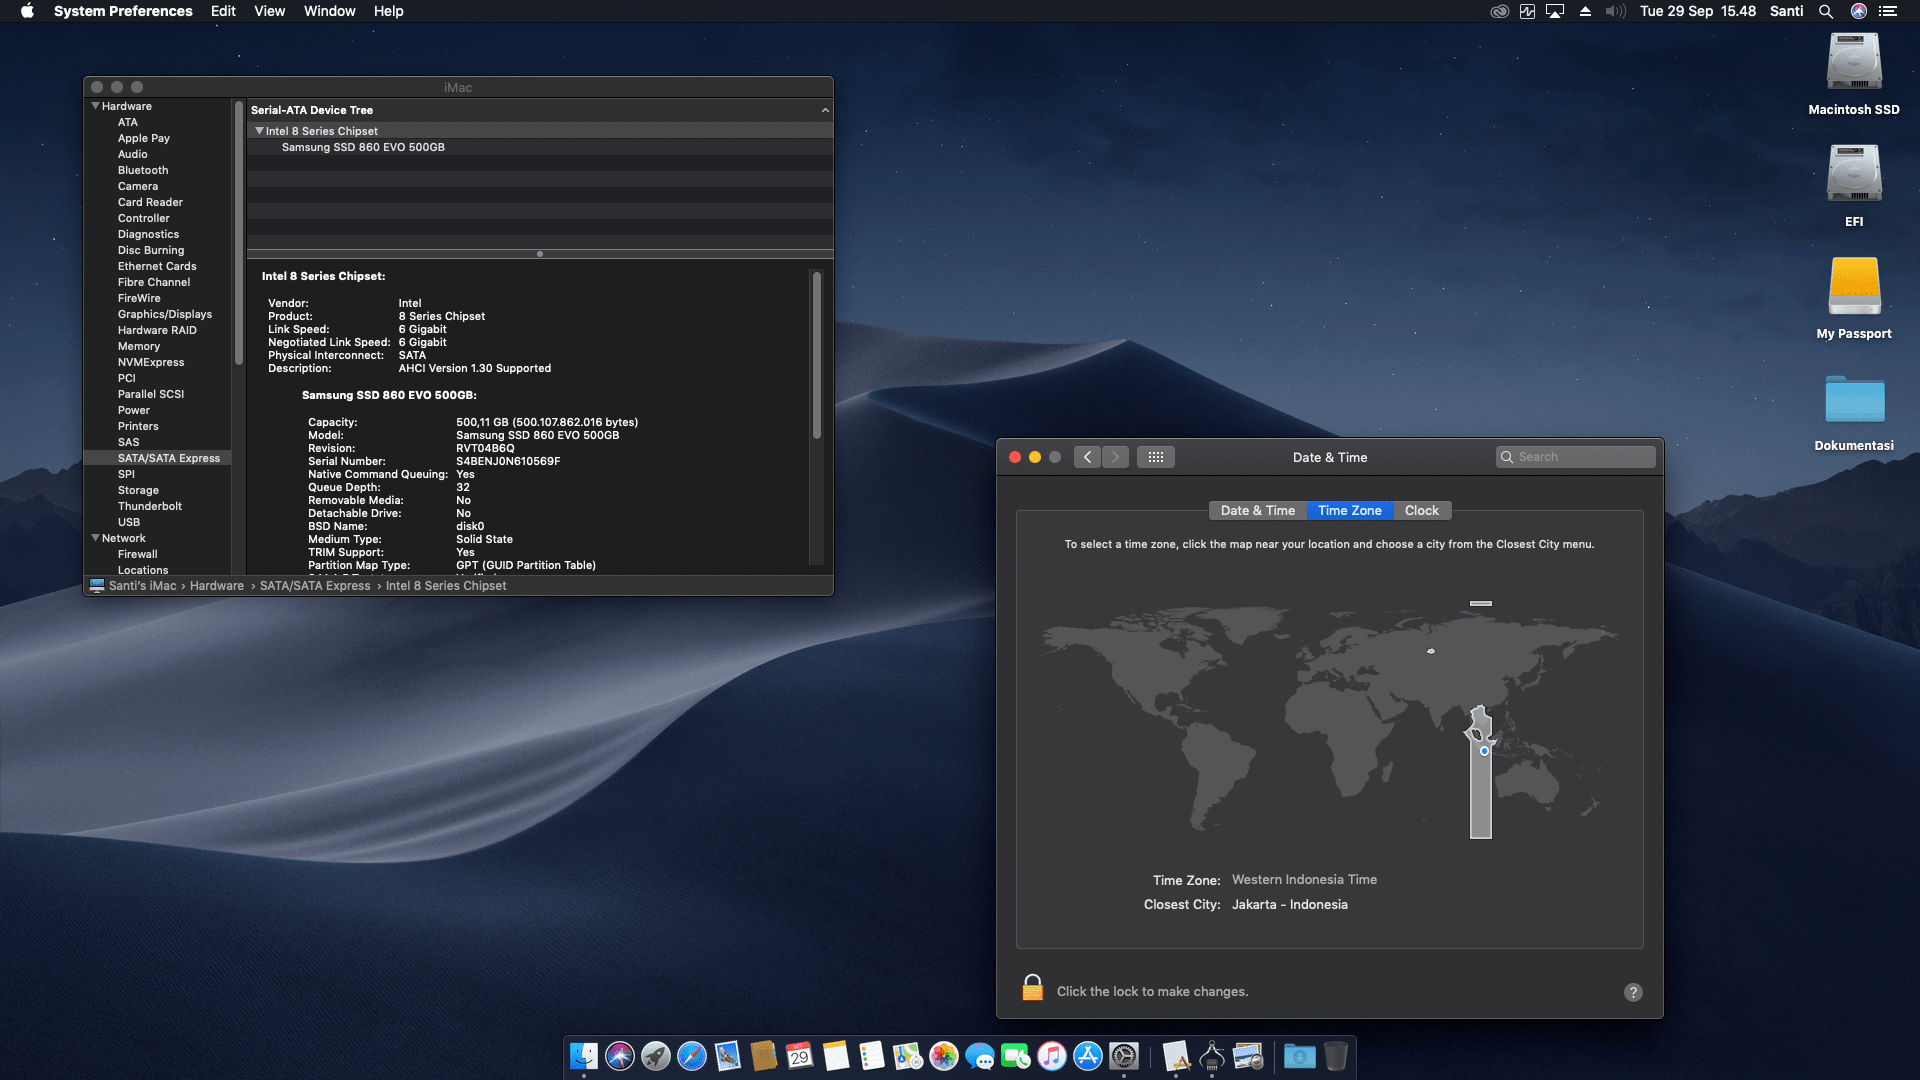Screen dimensions: 1920x1080
Task: Select USB in the System Information sidebar
Action: pyautogui.click(x=130, y=522)
